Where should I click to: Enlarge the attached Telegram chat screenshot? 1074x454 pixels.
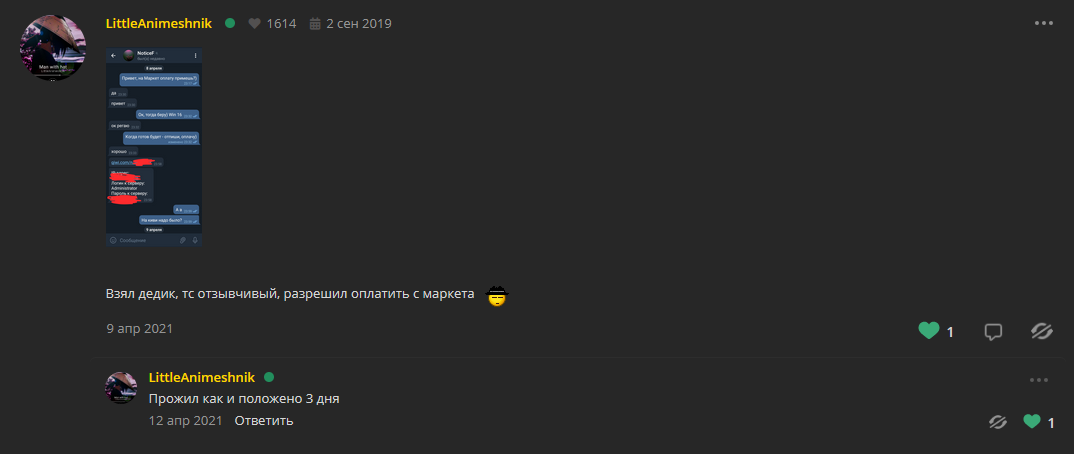click(154, 145)
